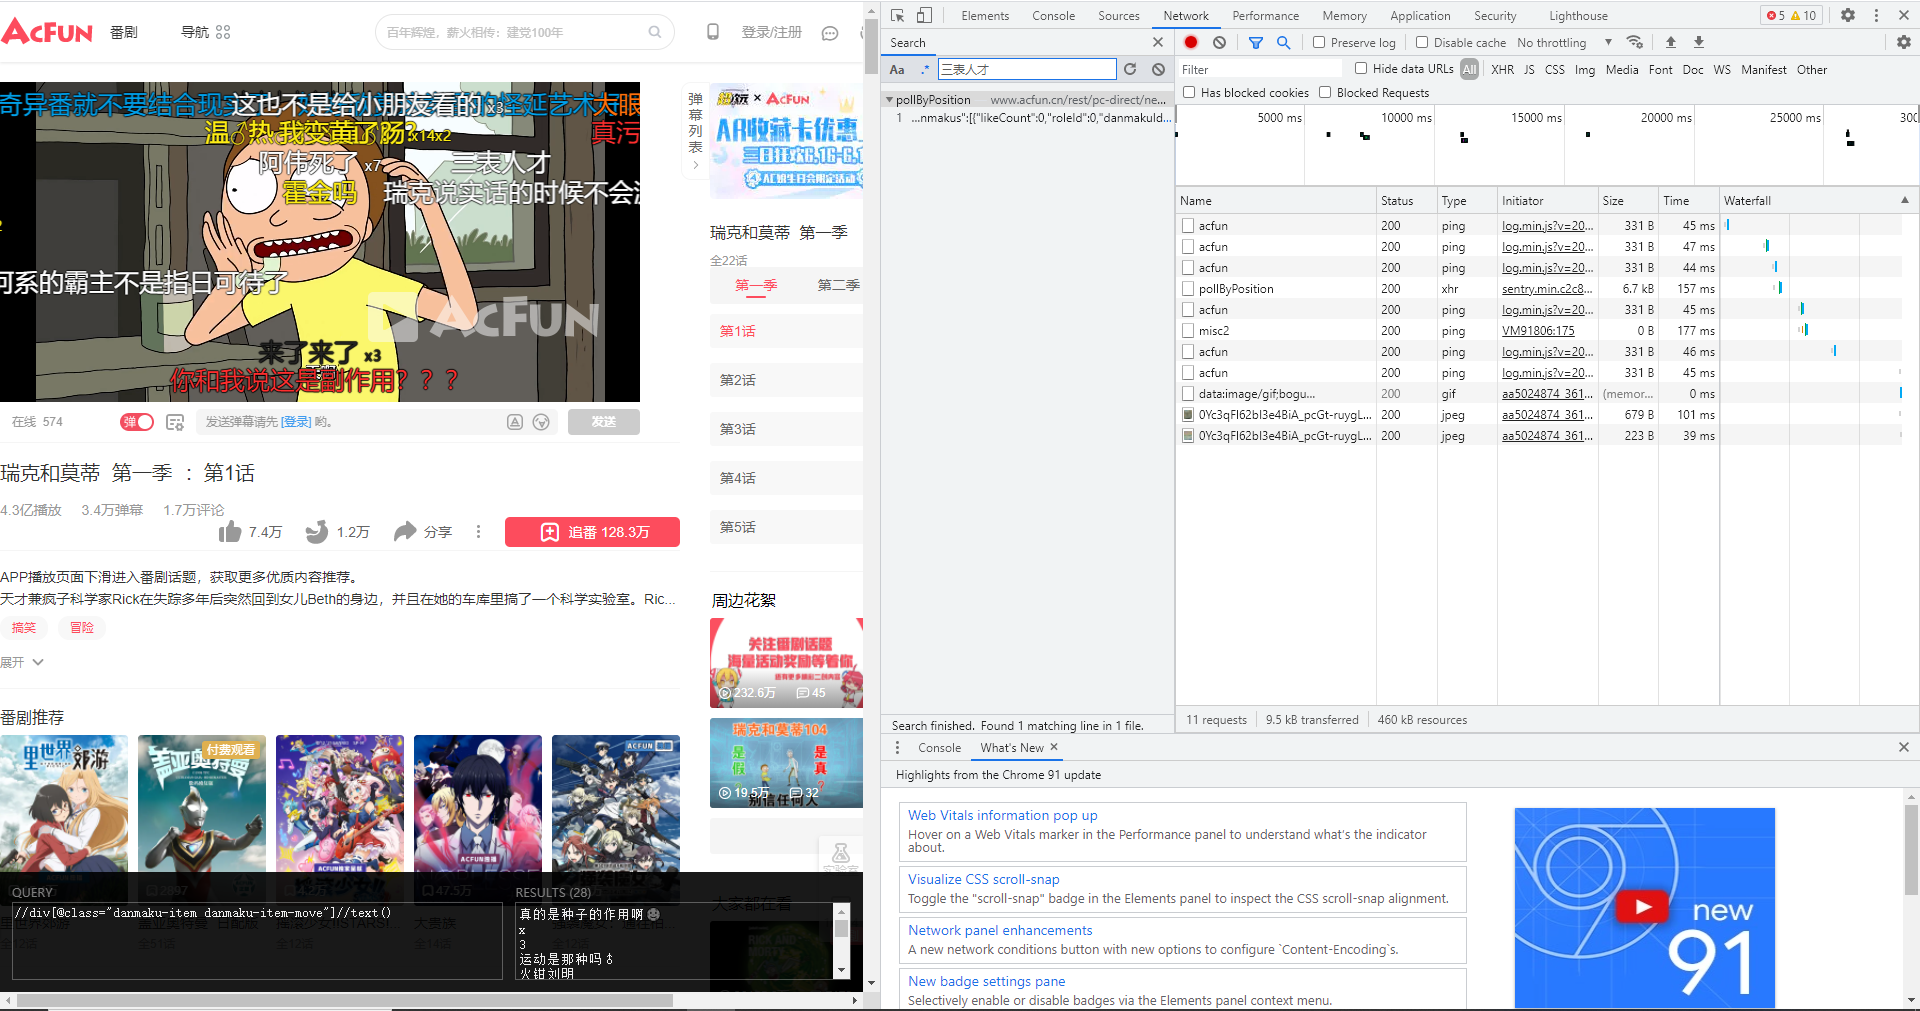Click the Network filter text input
This screenshot has width=1920, height=1011.
coord(1260,69)
